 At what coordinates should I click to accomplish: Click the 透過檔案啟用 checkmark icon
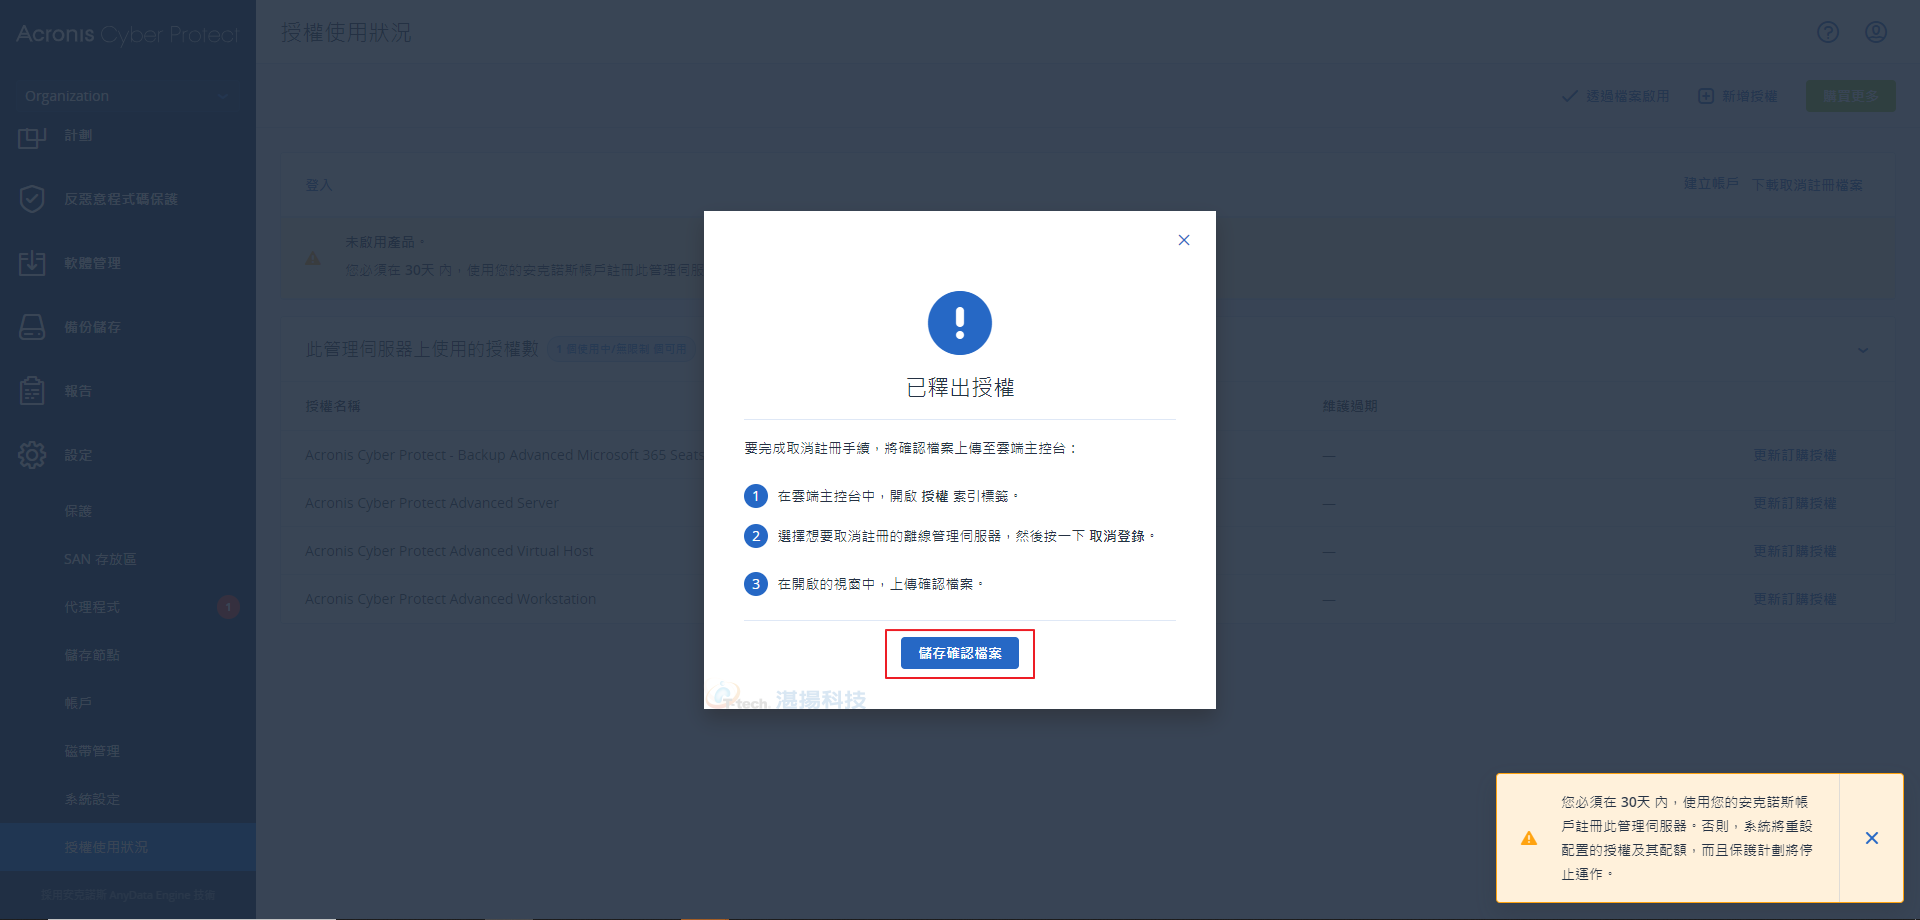(x=1570, y=96)
